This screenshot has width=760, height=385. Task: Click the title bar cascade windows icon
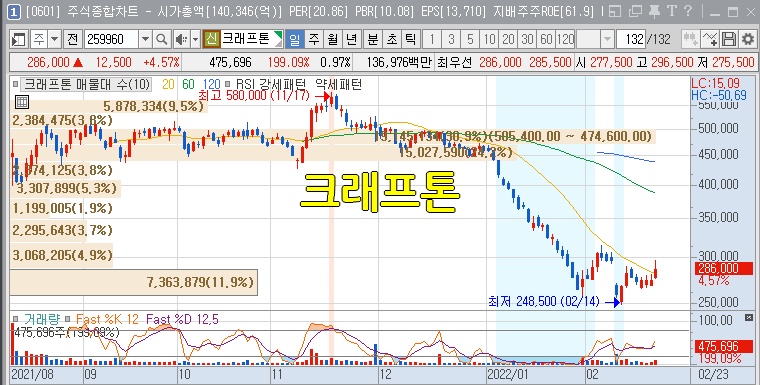click(634, 12)
